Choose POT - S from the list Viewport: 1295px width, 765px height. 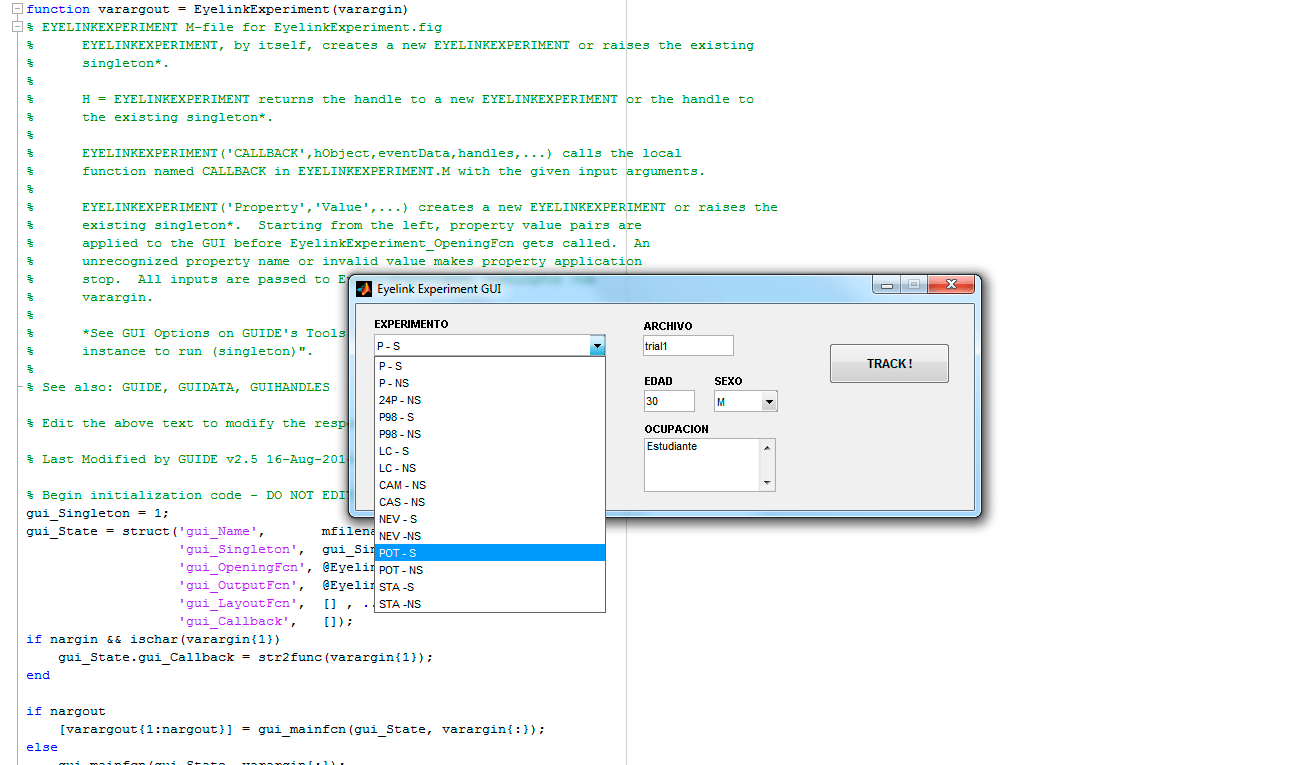[489, 553]
